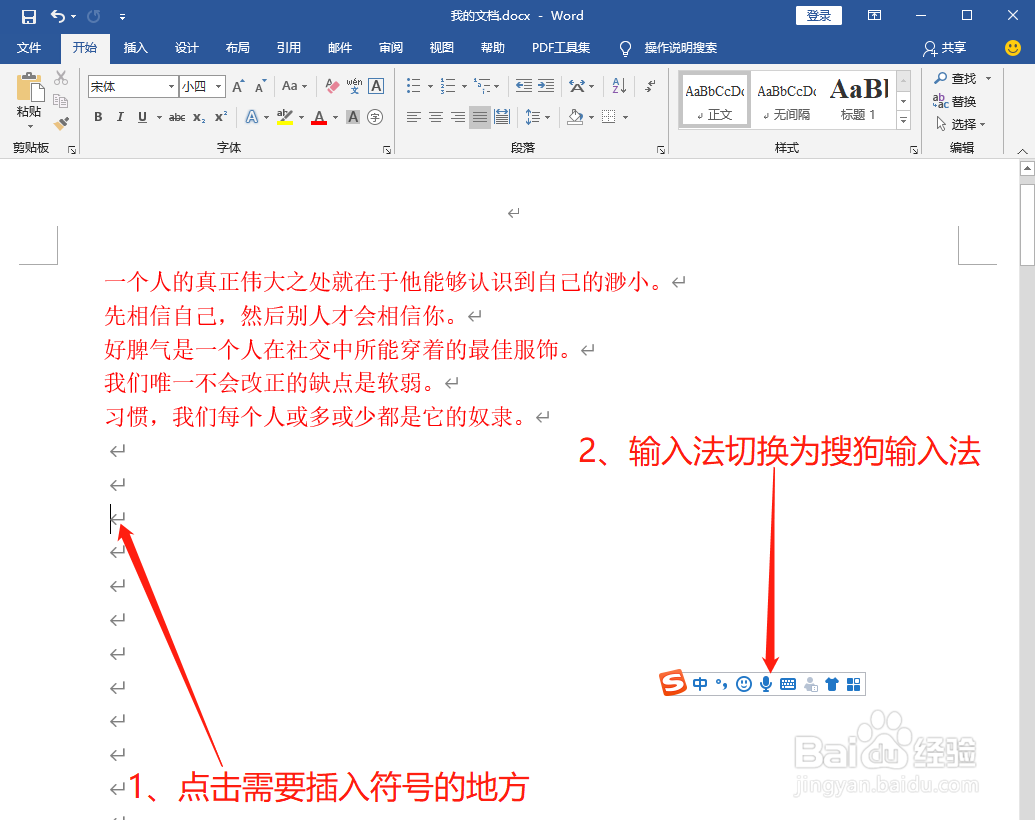
Task: Open the font size dropdown
Action: (217, 86)
